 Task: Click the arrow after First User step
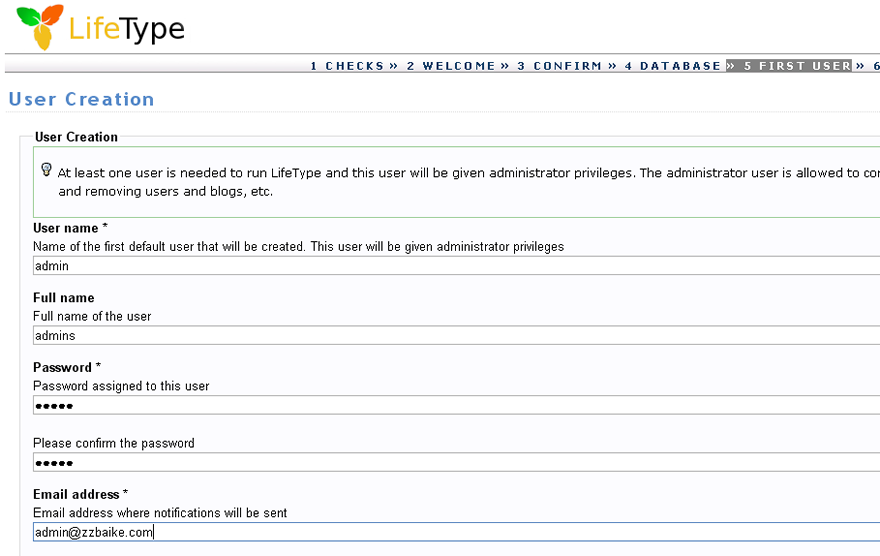pyautogui.click(x=860, y=66)
